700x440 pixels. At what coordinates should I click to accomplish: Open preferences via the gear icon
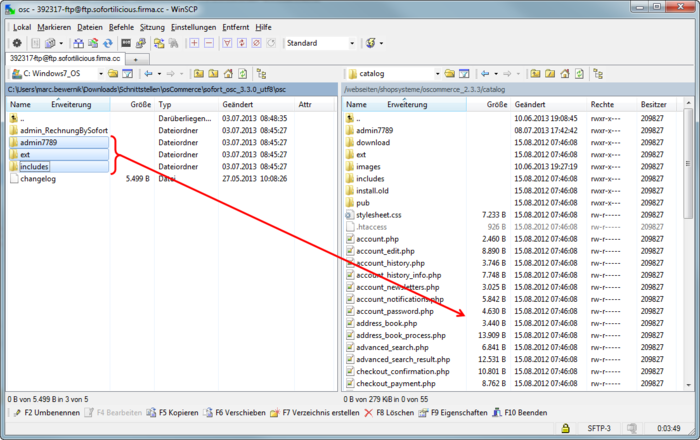(x=17, y=43)
